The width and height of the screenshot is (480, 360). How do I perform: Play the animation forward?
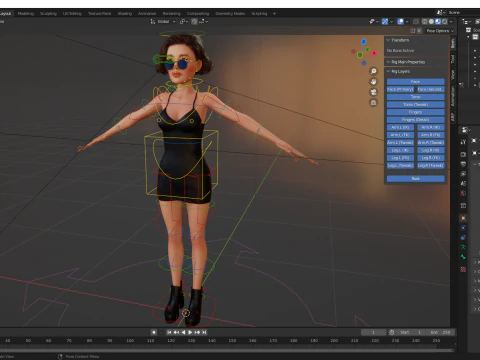tap(190, 332)
